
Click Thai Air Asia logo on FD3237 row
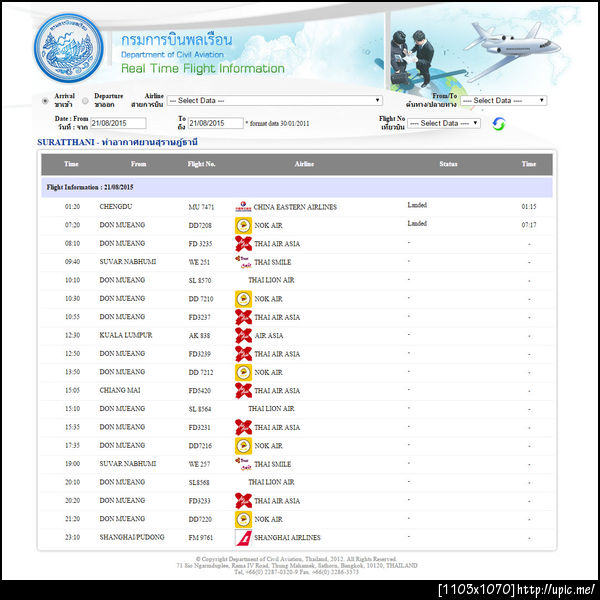point(243,317)
